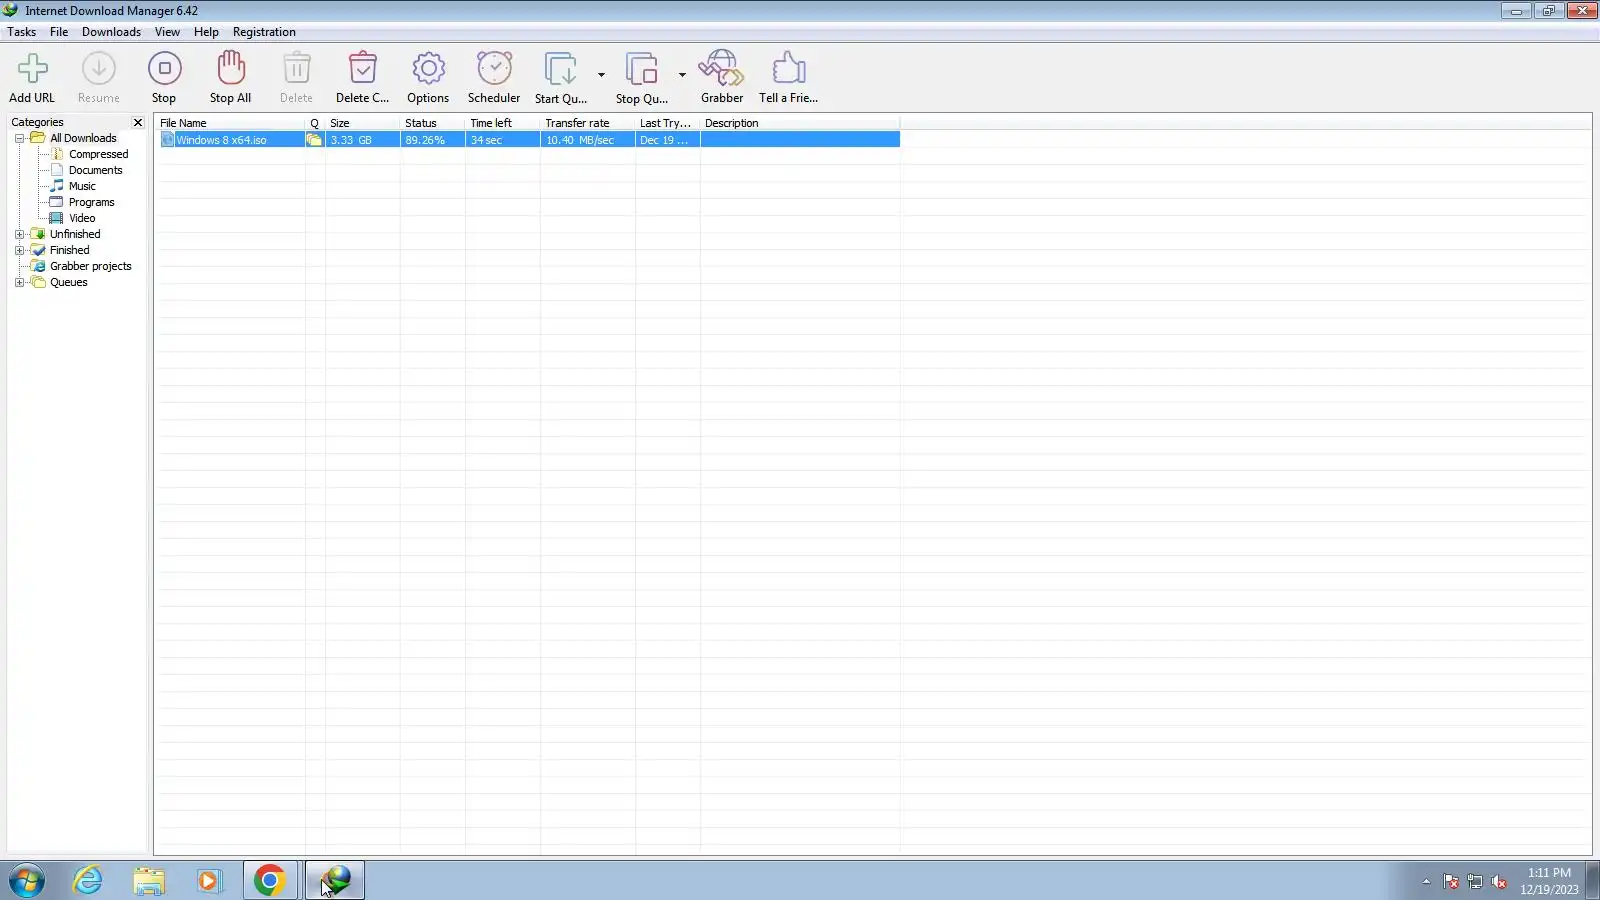Viewport: 1600px width, 900px height.
Task: Open the File menu
Action: [x=59, y=32]
